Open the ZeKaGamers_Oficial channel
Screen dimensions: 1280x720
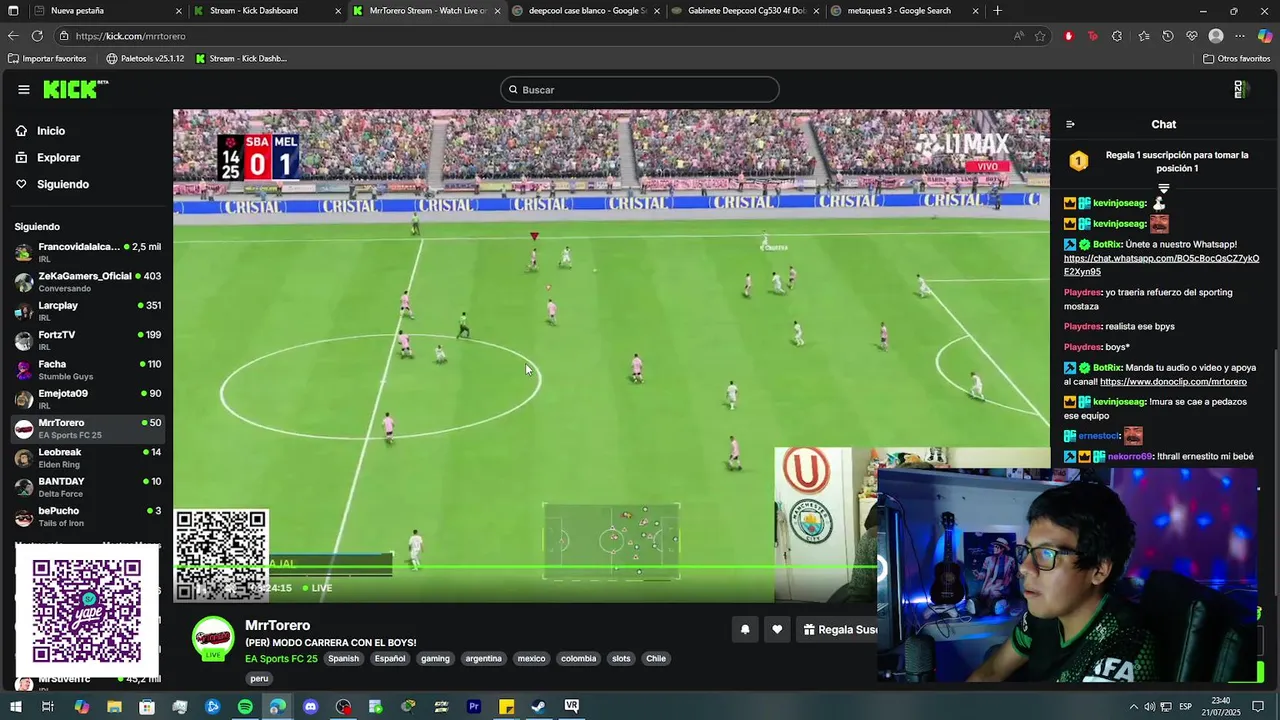pyautogui.click(x=88, y=282)
